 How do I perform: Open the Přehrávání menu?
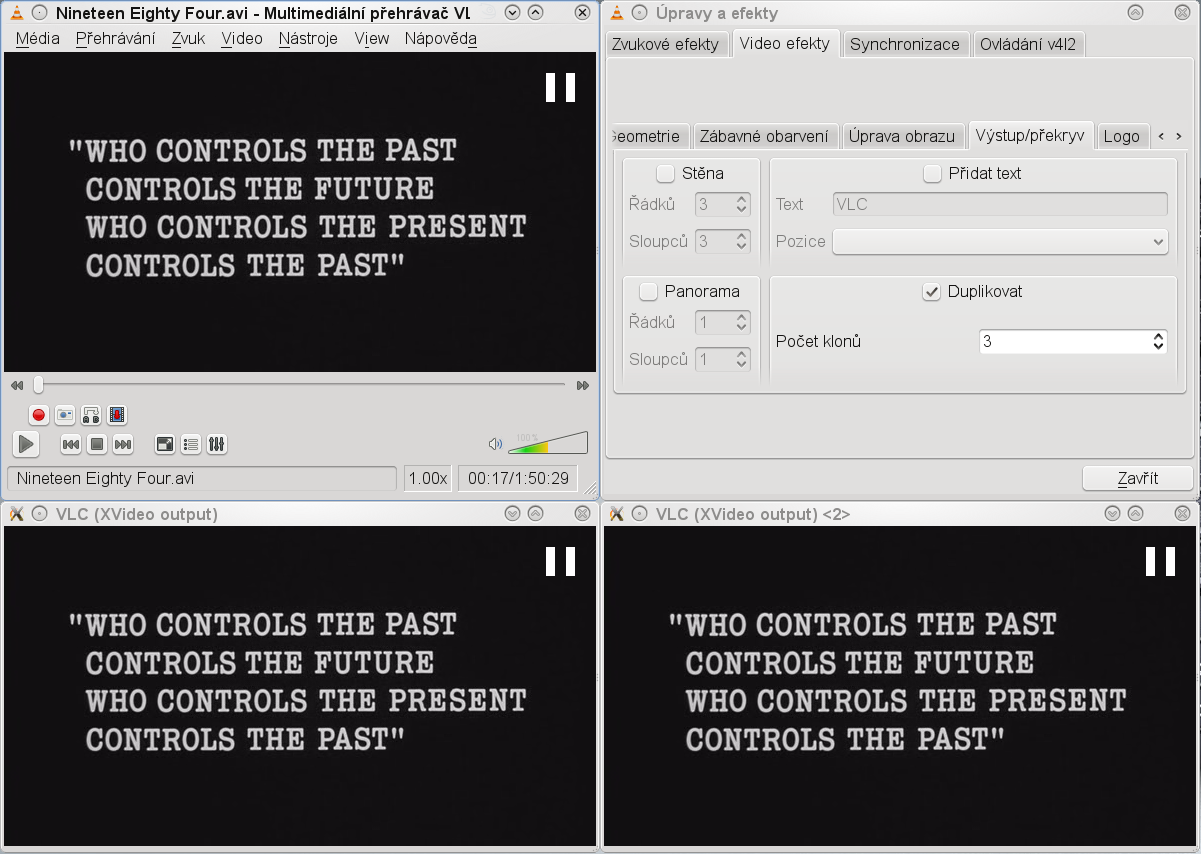pyautogui.click(x=115, y=38)
